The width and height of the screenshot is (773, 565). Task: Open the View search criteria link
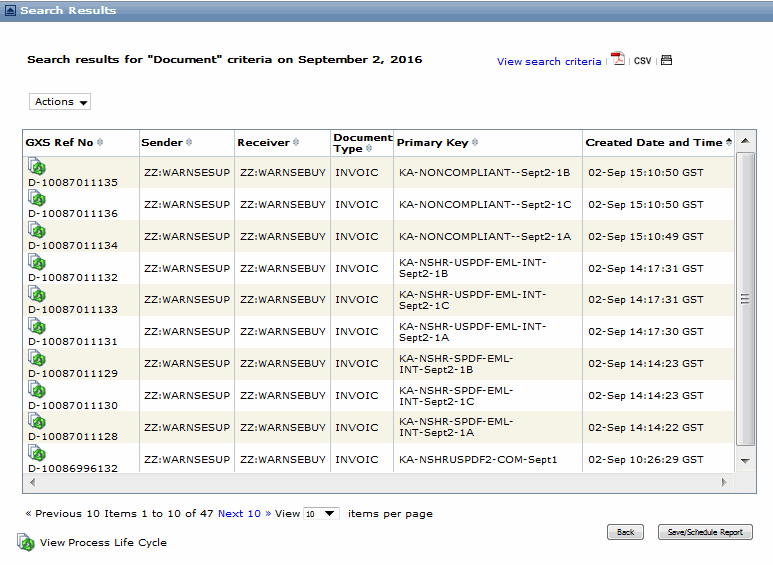[x=549, y=62]
